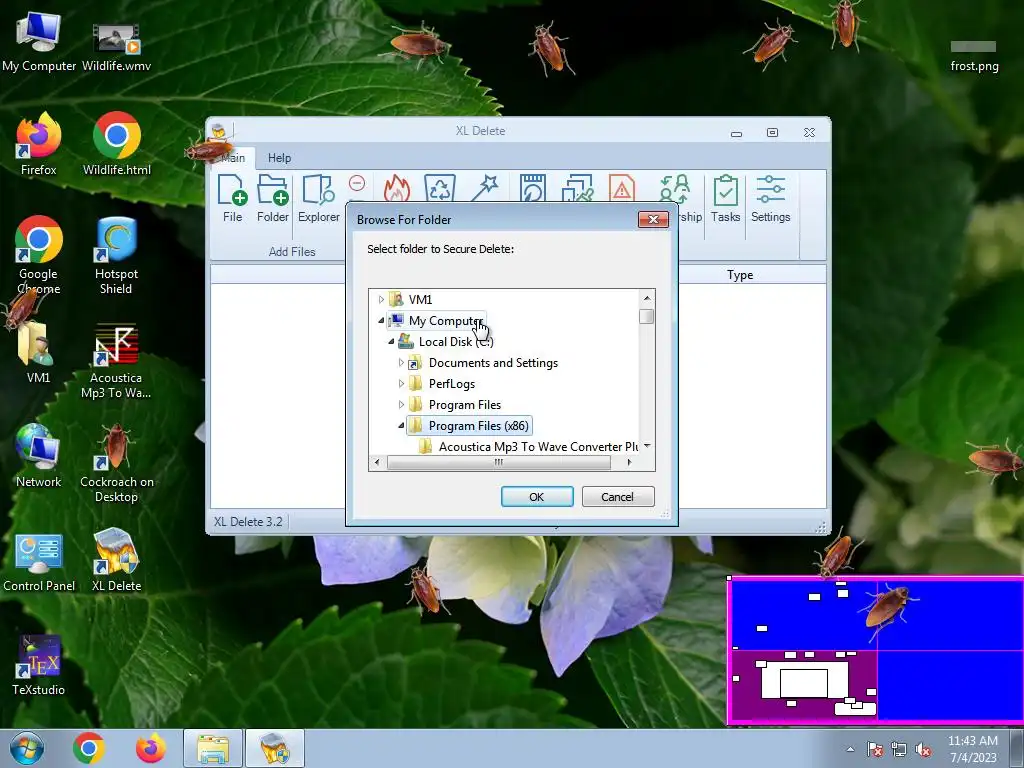
Task: Click the Windows Explorer taskbar icon
Action: (x=213, y=748)
